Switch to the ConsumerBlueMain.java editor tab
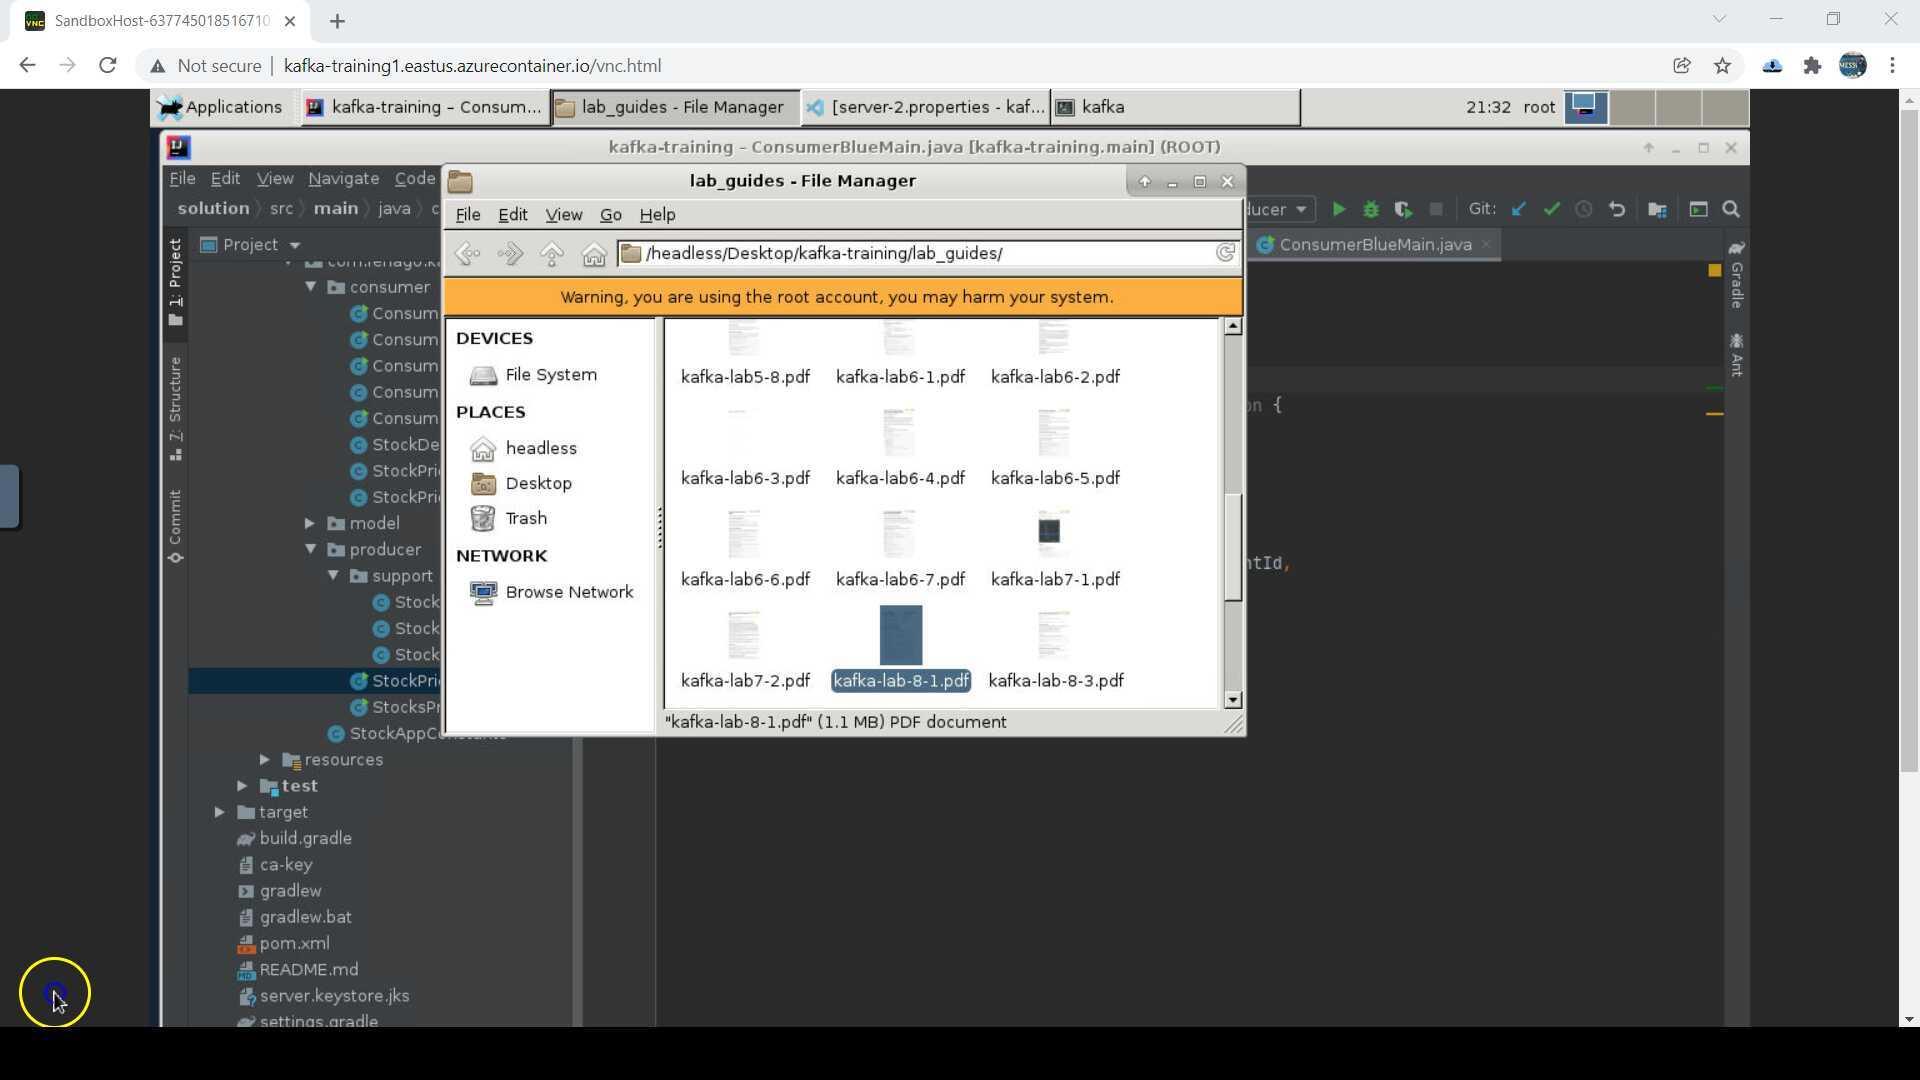The image size is (1920, 1080). coord(1373,244)
